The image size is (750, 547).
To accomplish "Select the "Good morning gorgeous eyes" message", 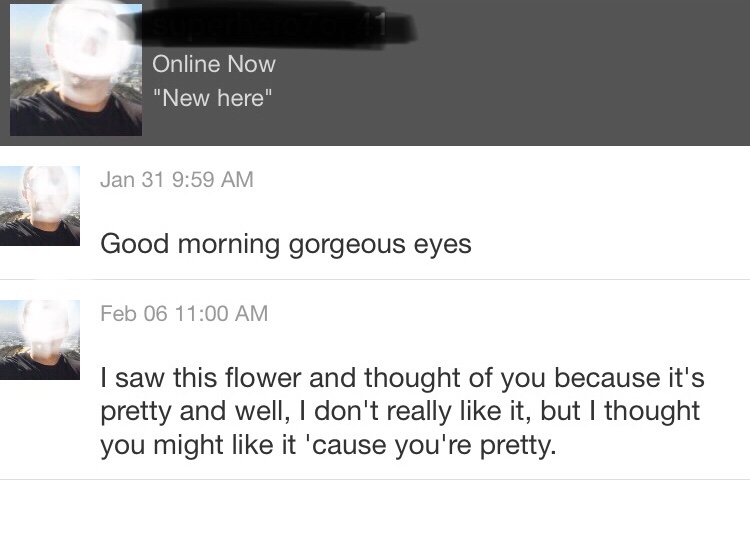I will 285,244.
